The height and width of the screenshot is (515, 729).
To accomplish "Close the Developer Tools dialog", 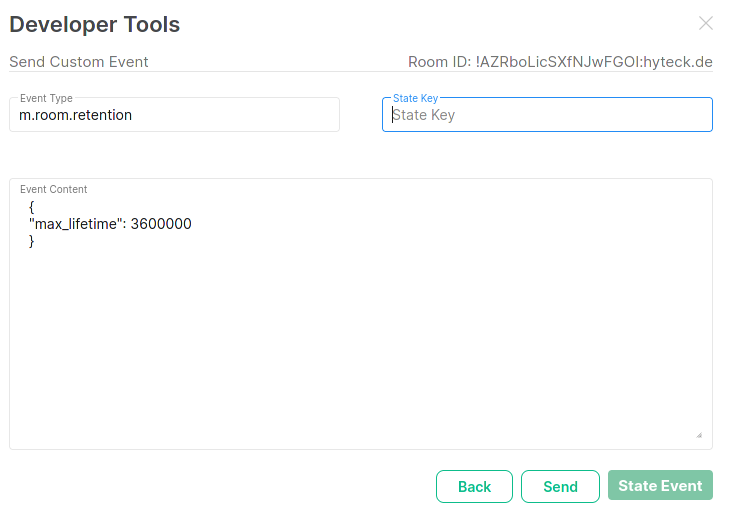I will (x=706, y=23).
